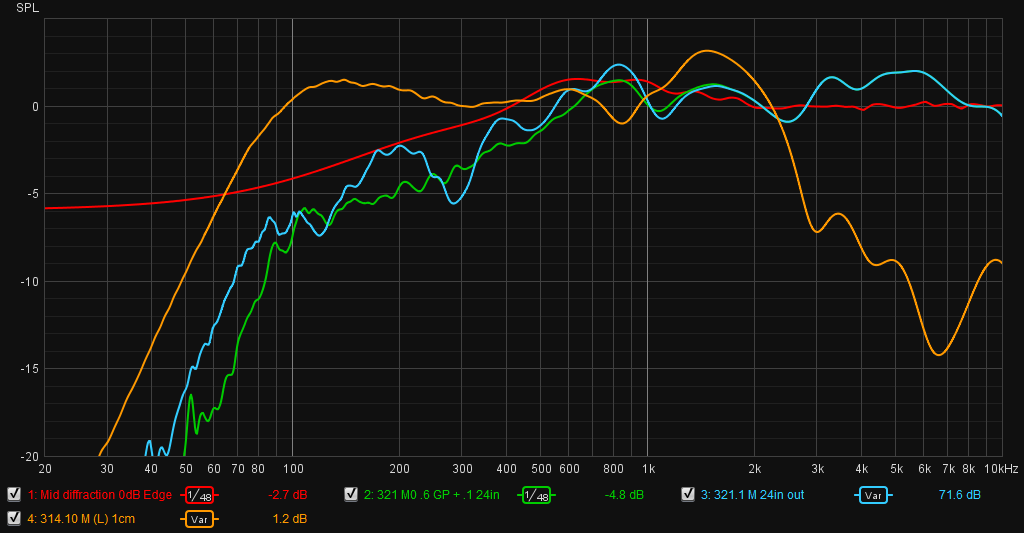Click the green -4.8 dB value

[x=624, y=495]
